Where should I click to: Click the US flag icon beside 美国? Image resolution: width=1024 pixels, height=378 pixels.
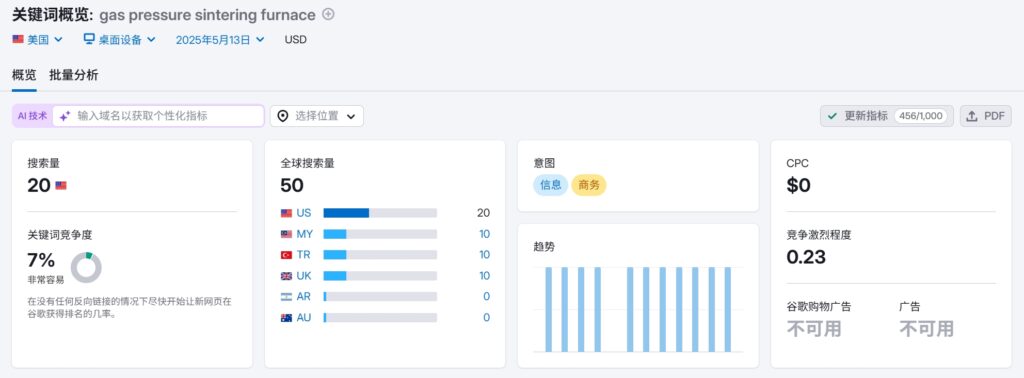(18, 39)
